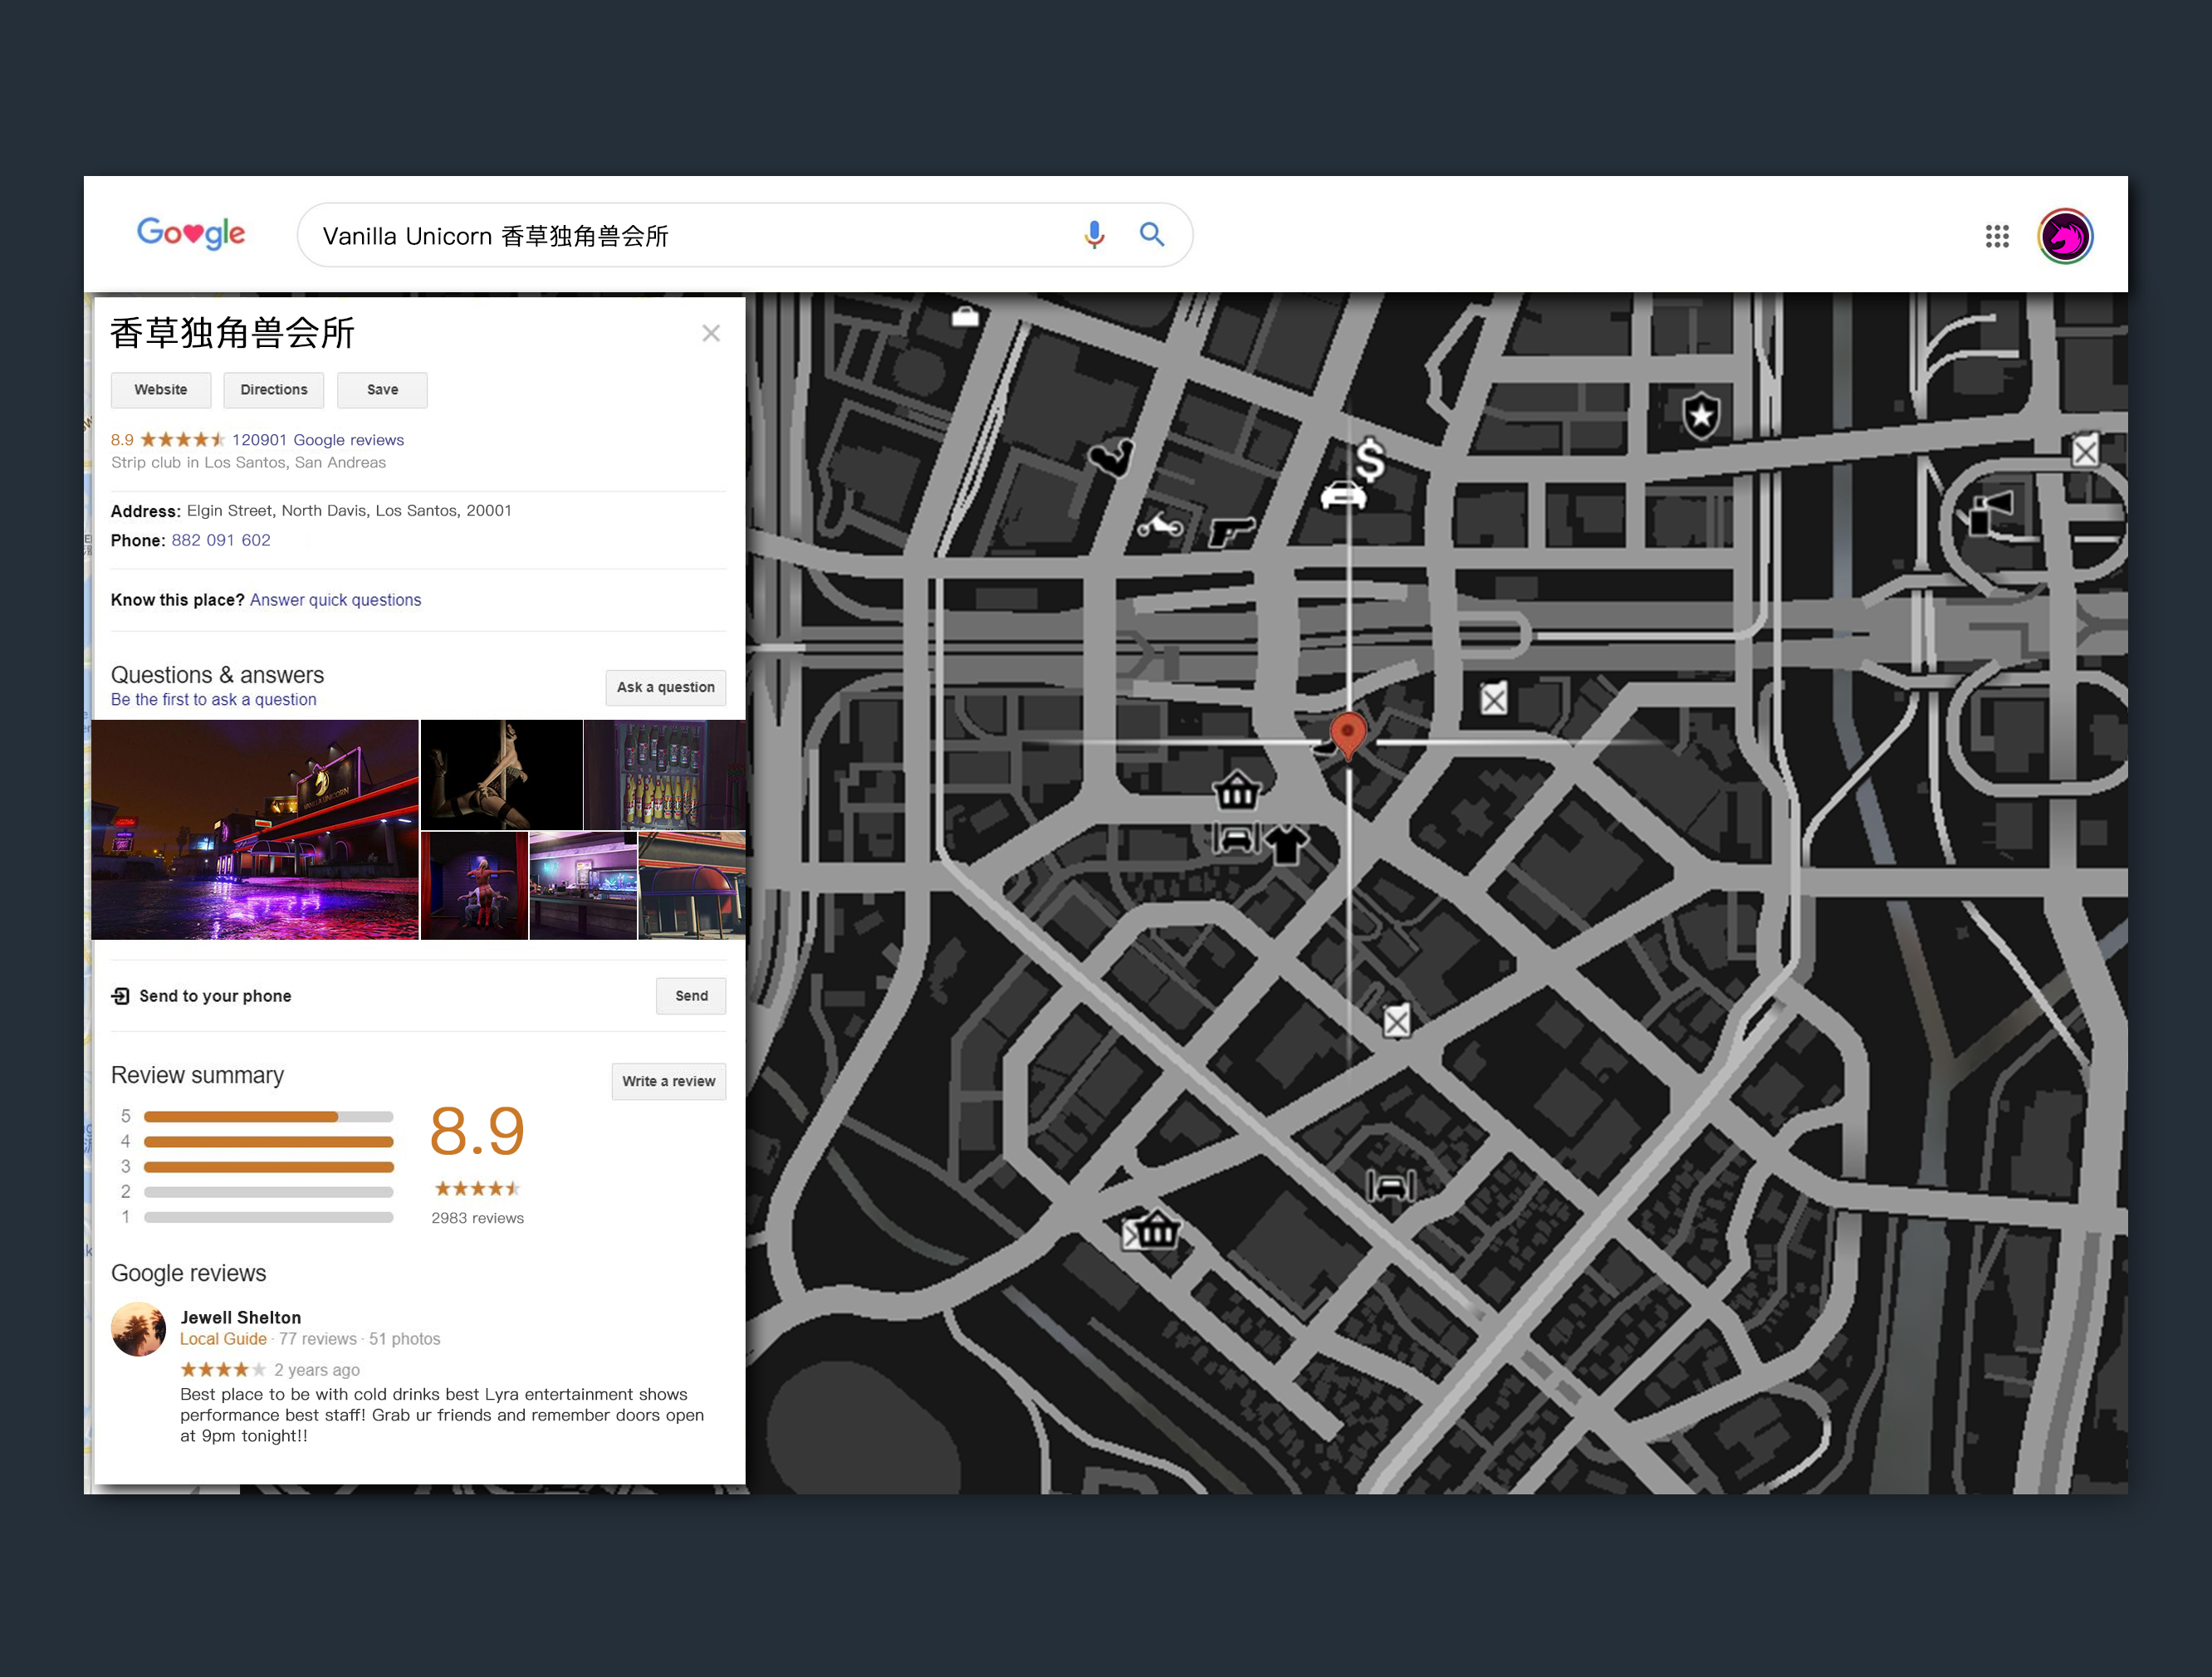Click the 77 reviews text
This screenshot has height=1677, width=2212.
click(318, 1339)
